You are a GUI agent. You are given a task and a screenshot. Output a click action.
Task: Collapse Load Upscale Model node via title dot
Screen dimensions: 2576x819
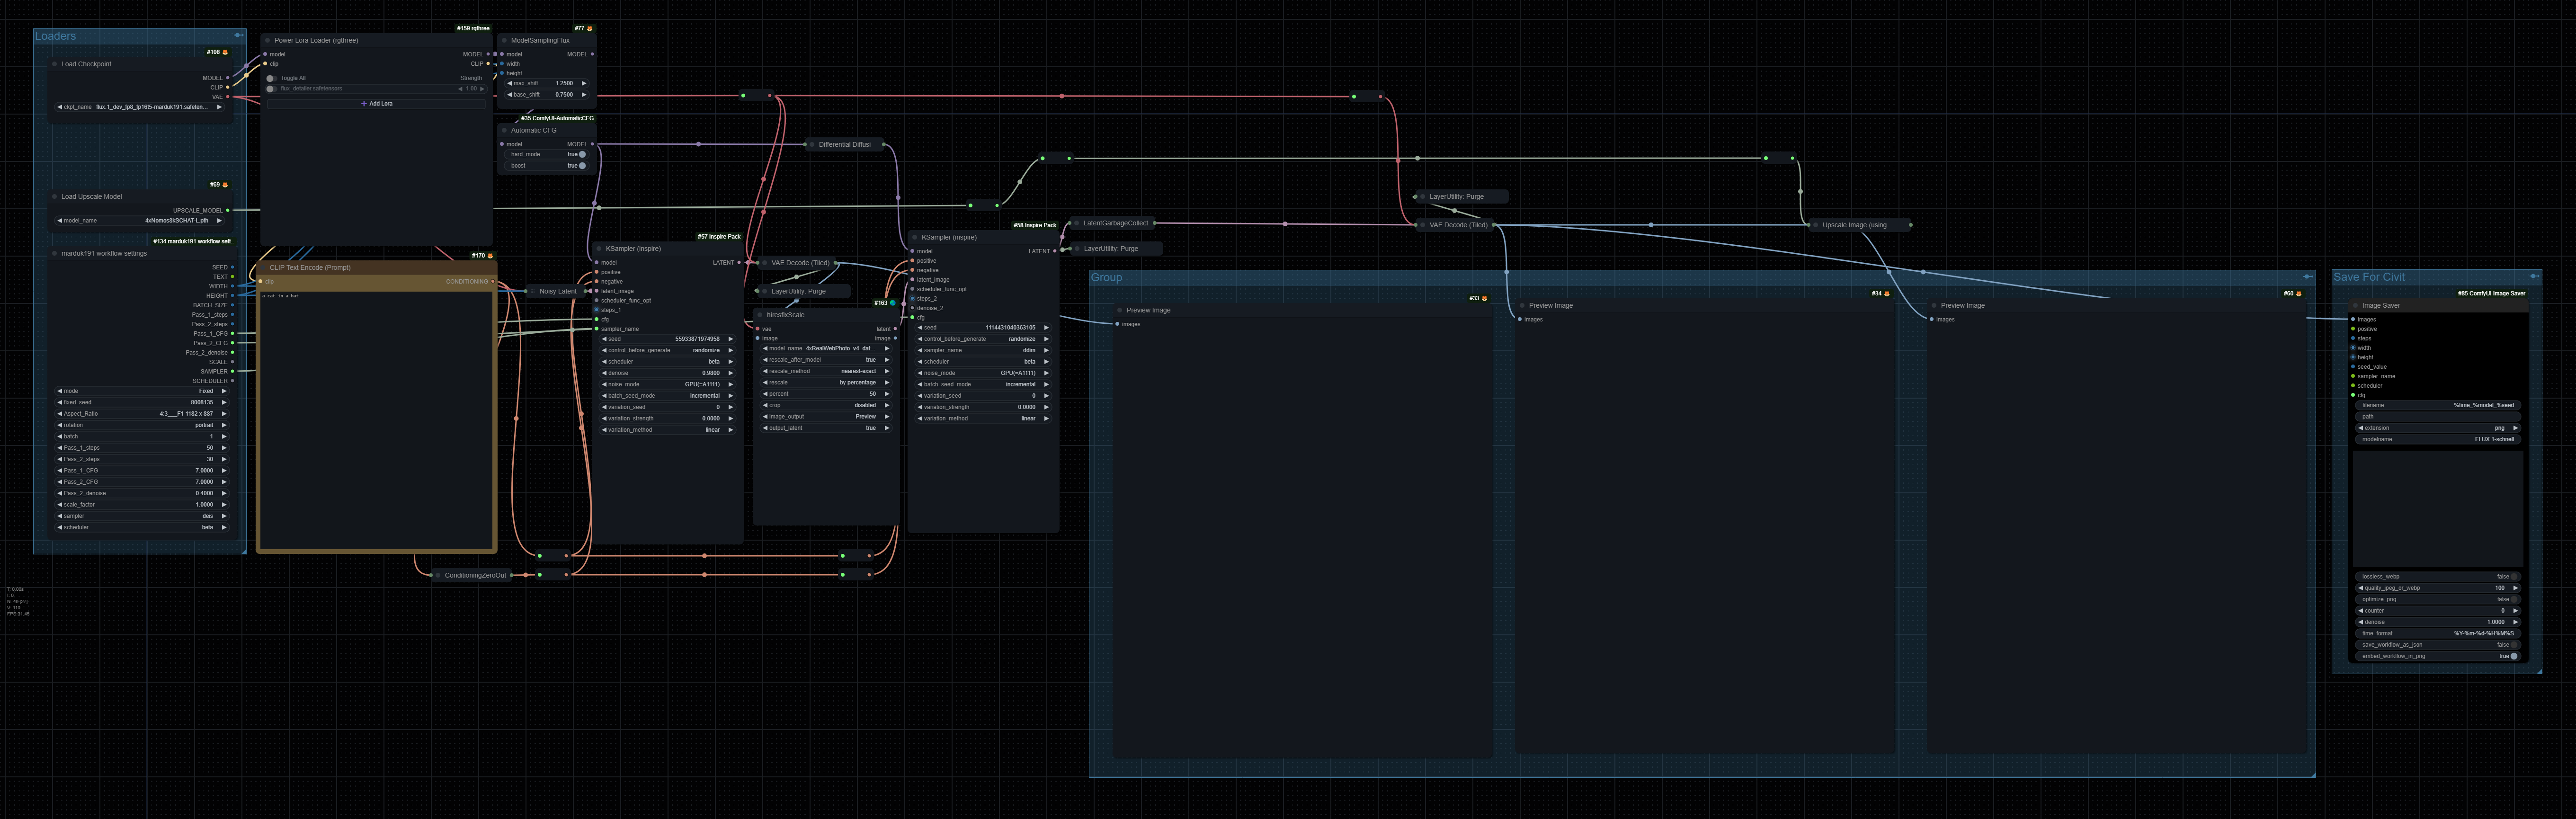[55, 197]
